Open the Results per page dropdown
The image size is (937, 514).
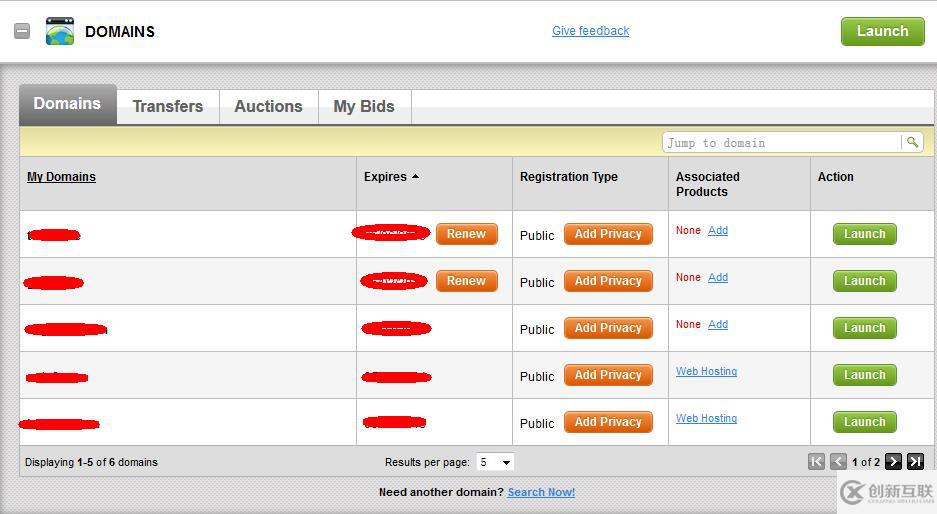[x=495, y=462]
